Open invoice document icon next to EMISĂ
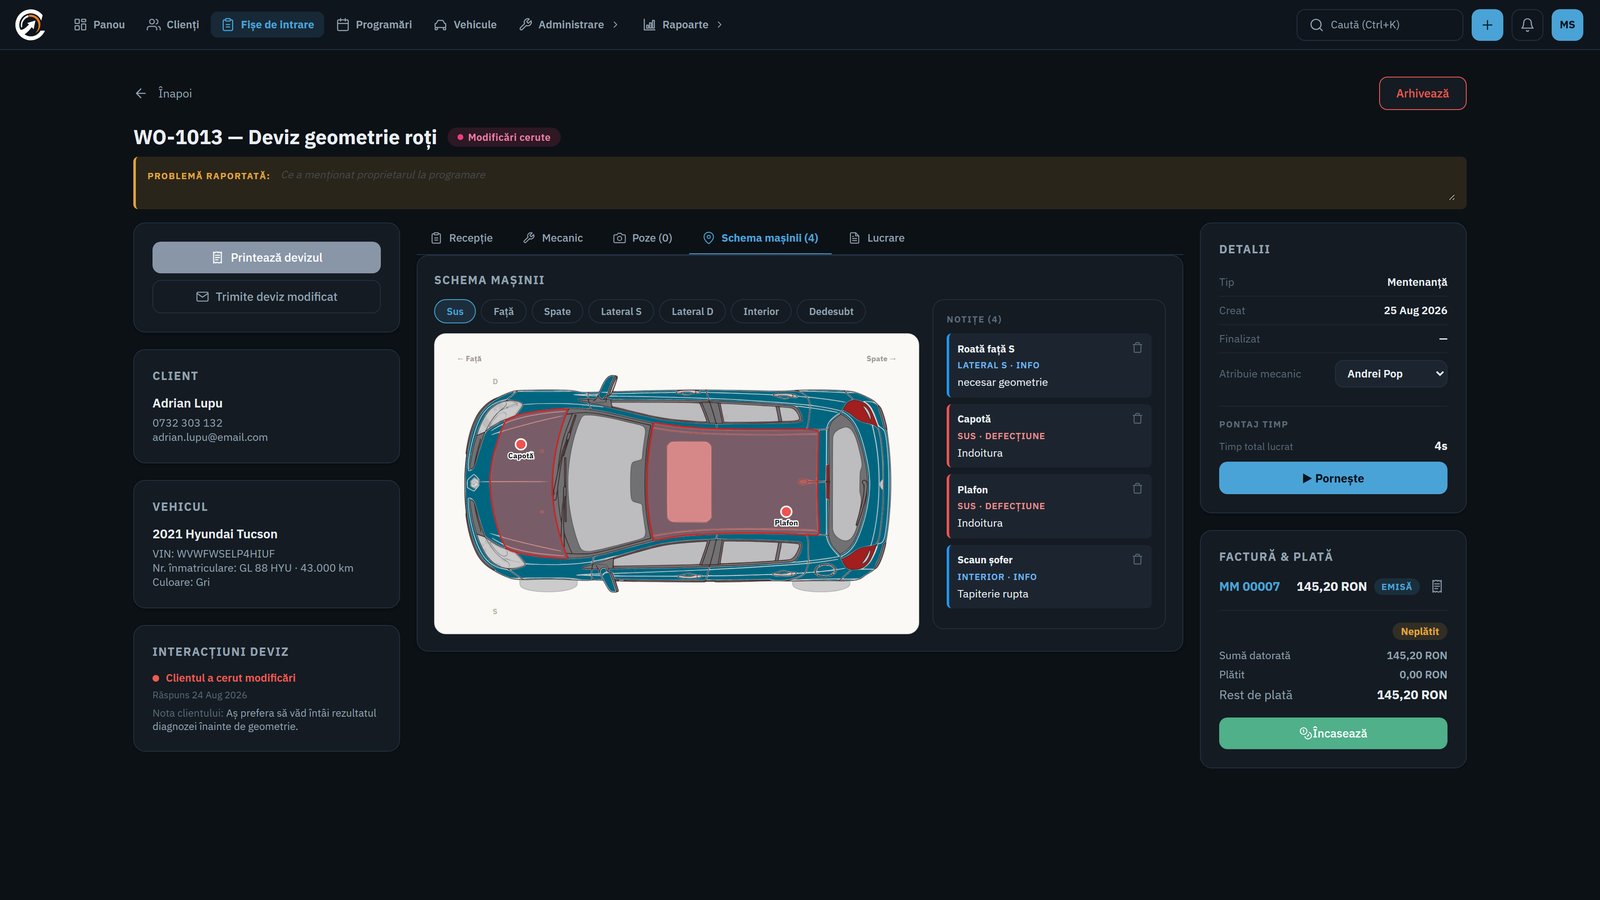 [1437, 587]
